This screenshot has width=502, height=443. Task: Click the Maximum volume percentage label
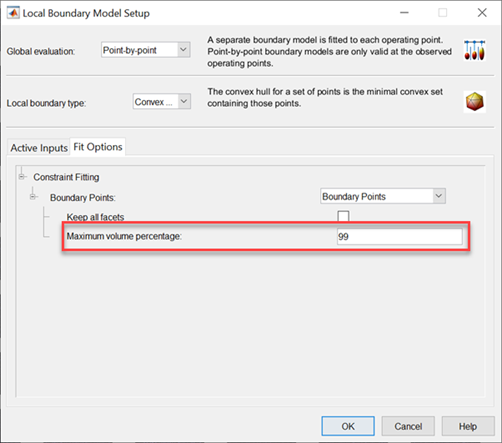pyautogui.click(x=124, y=236)
